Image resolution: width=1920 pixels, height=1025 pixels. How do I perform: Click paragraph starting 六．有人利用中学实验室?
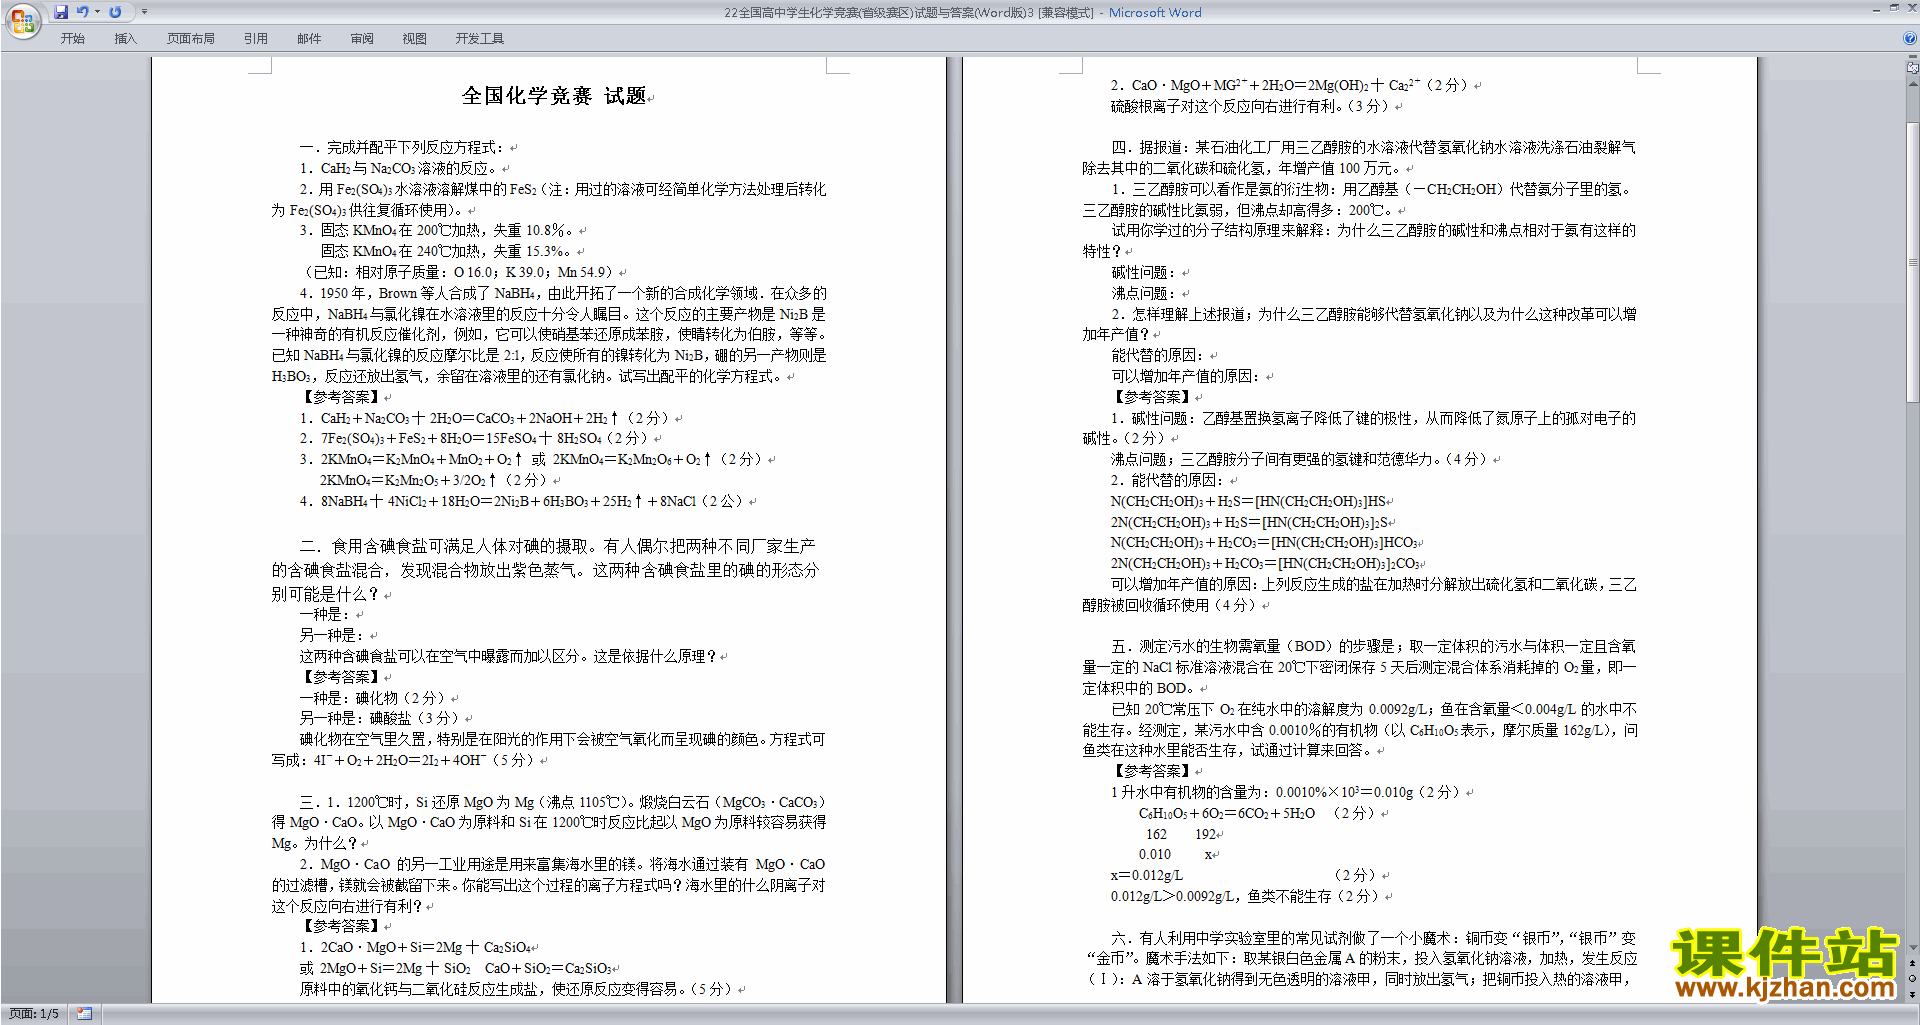tap(1359, 959)
